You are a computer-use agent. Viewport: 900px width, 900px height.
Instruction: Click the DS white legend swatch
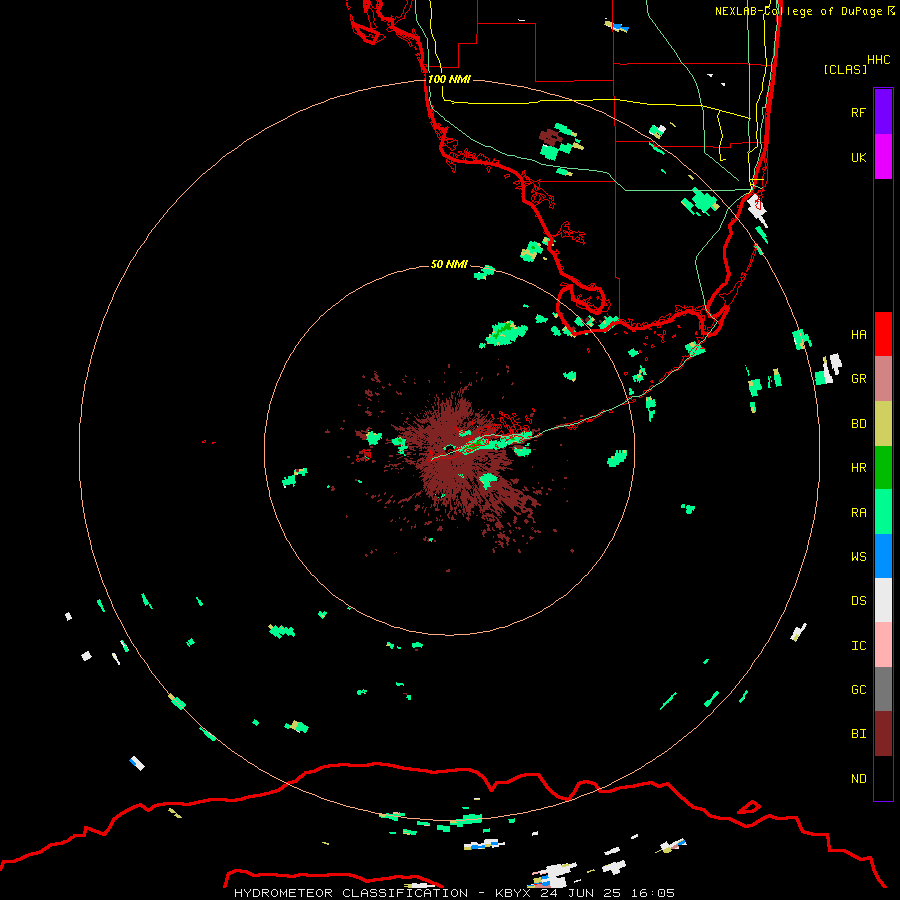tap(883, 600)
